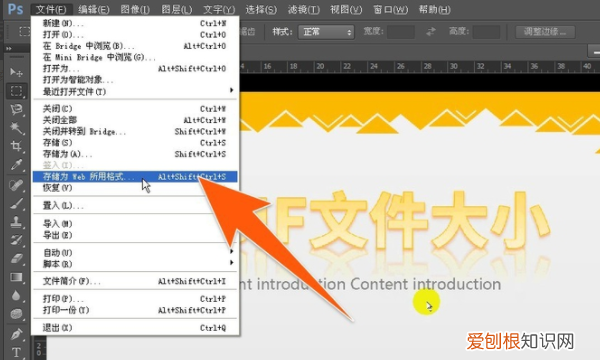Select the Gradient tool
This screenshot has height=360, width=600.
pos(16,277)
